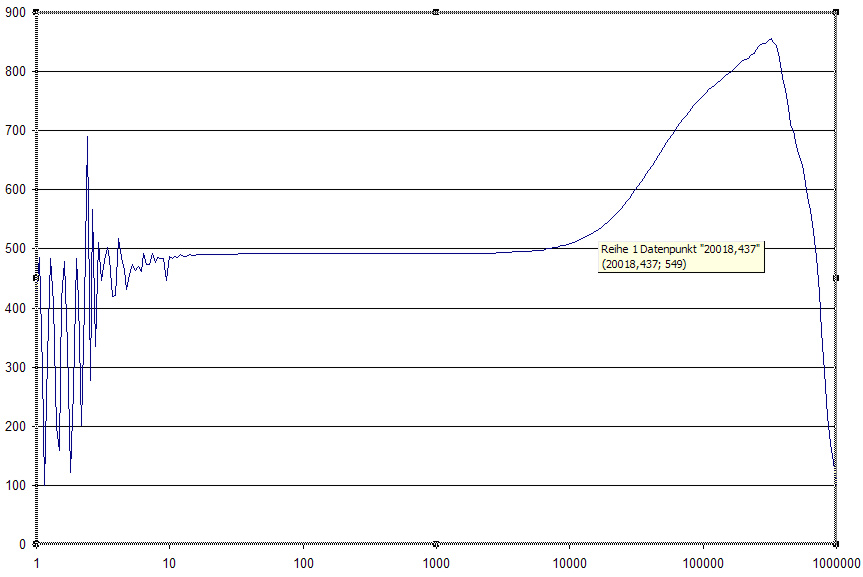Click the x-axis label 1000
Viewport: 863px width, 577px height.
point(436,563)
